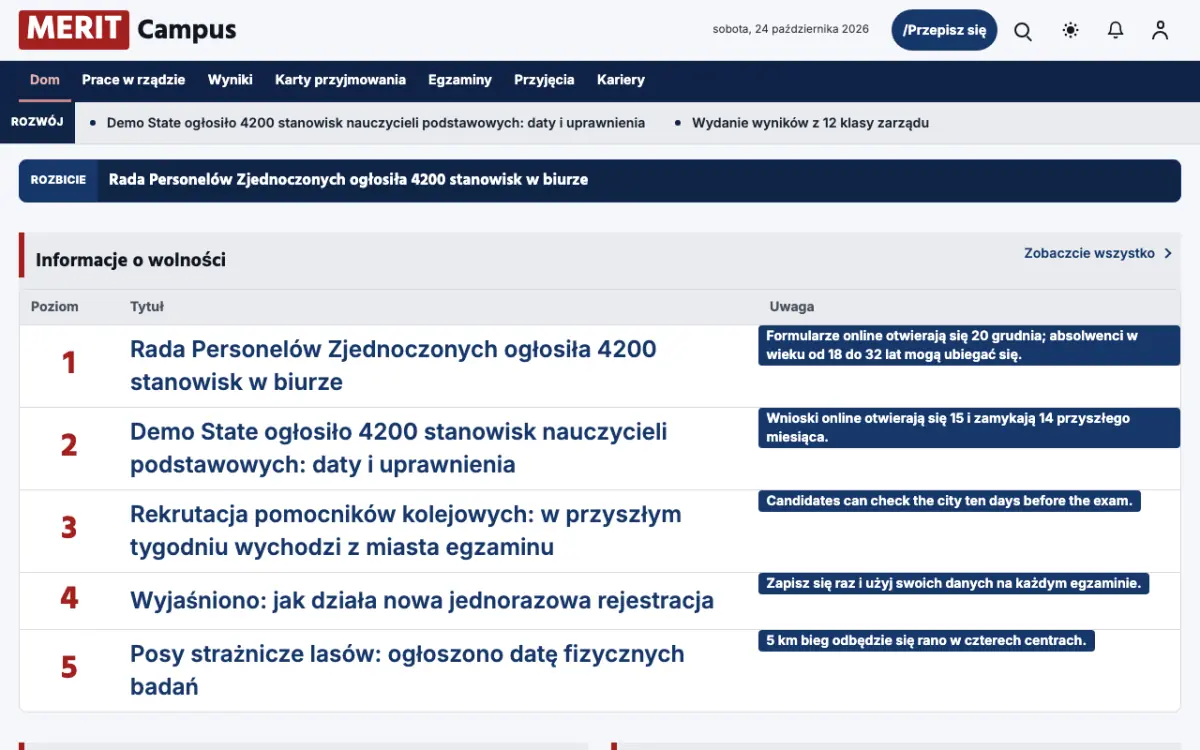
Task: Click rank number 5 in the list
Action: tap(69, 667)
